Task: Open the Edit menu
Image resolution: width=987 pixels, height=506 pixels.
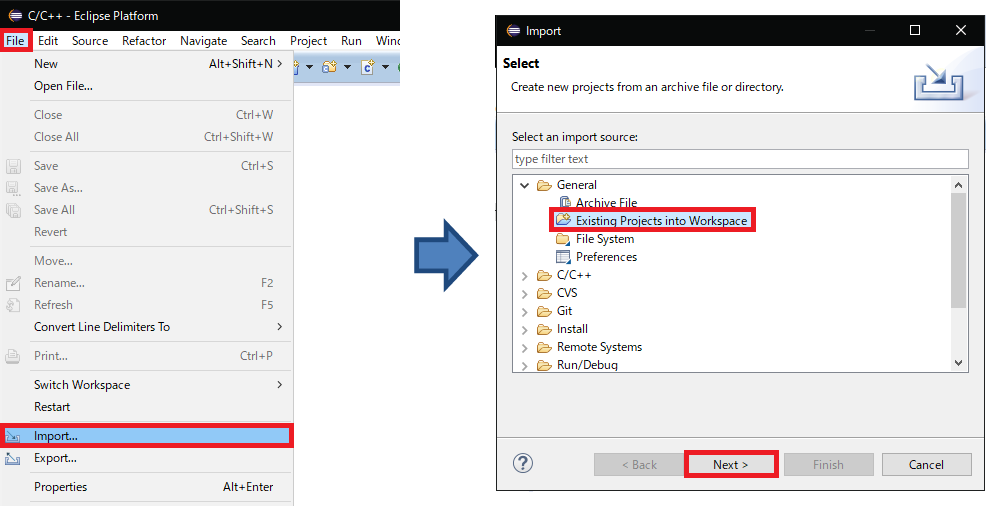Action: (48, 41)
